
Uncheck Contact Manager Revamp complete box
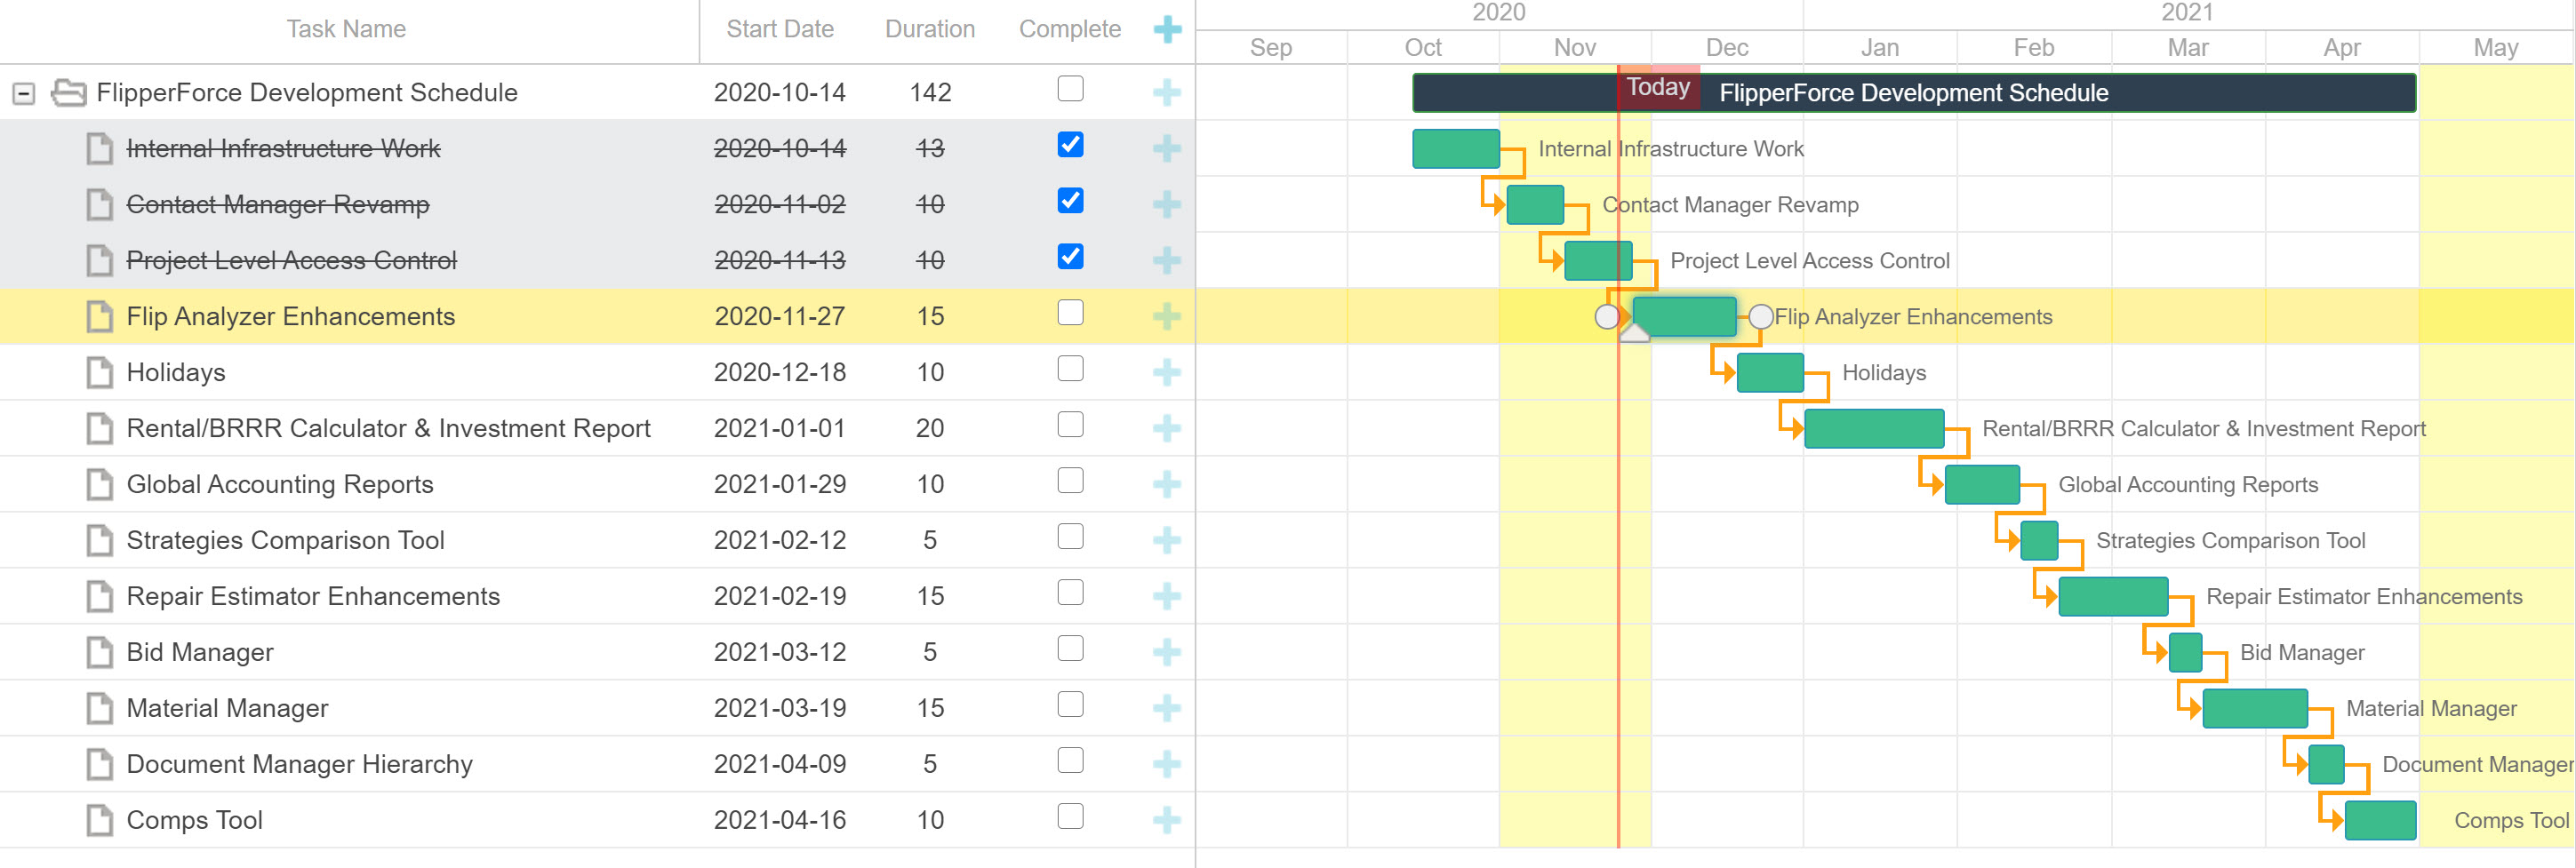click(1070, 201)
